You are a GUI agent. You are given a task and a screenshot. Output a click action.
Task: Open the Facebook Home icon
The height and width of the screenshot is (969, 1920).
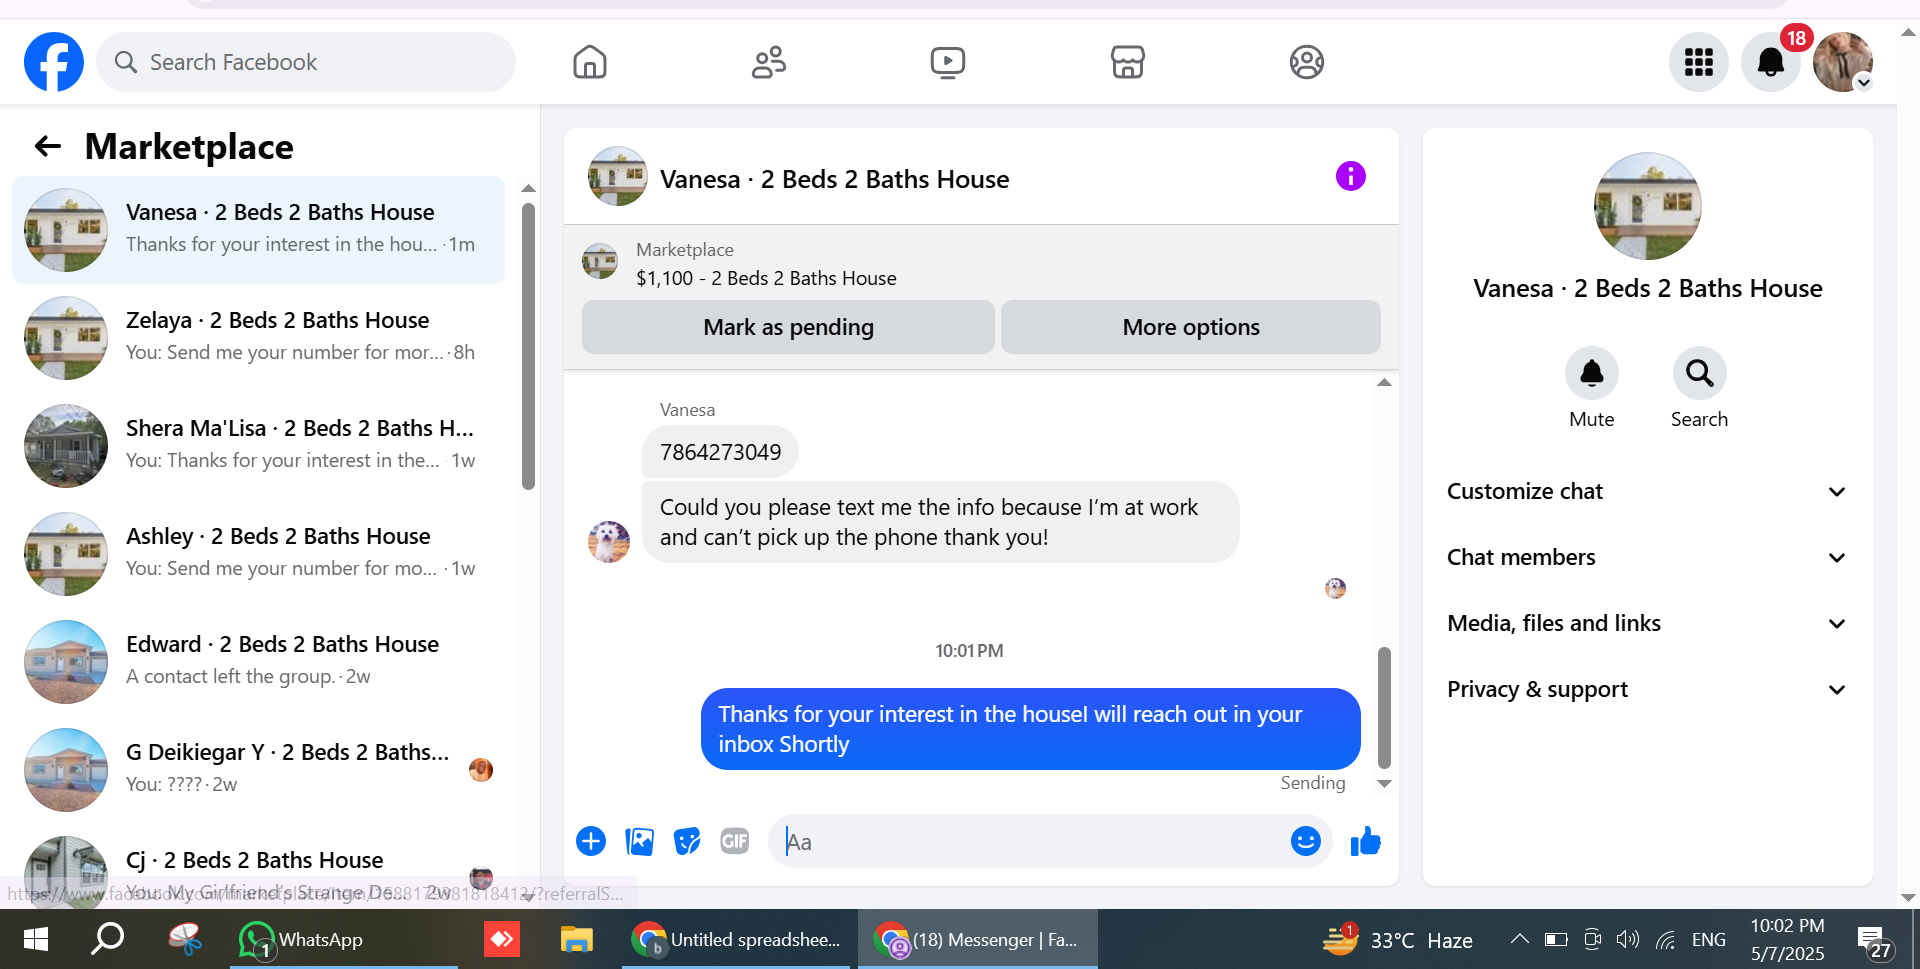click(590, 62)
